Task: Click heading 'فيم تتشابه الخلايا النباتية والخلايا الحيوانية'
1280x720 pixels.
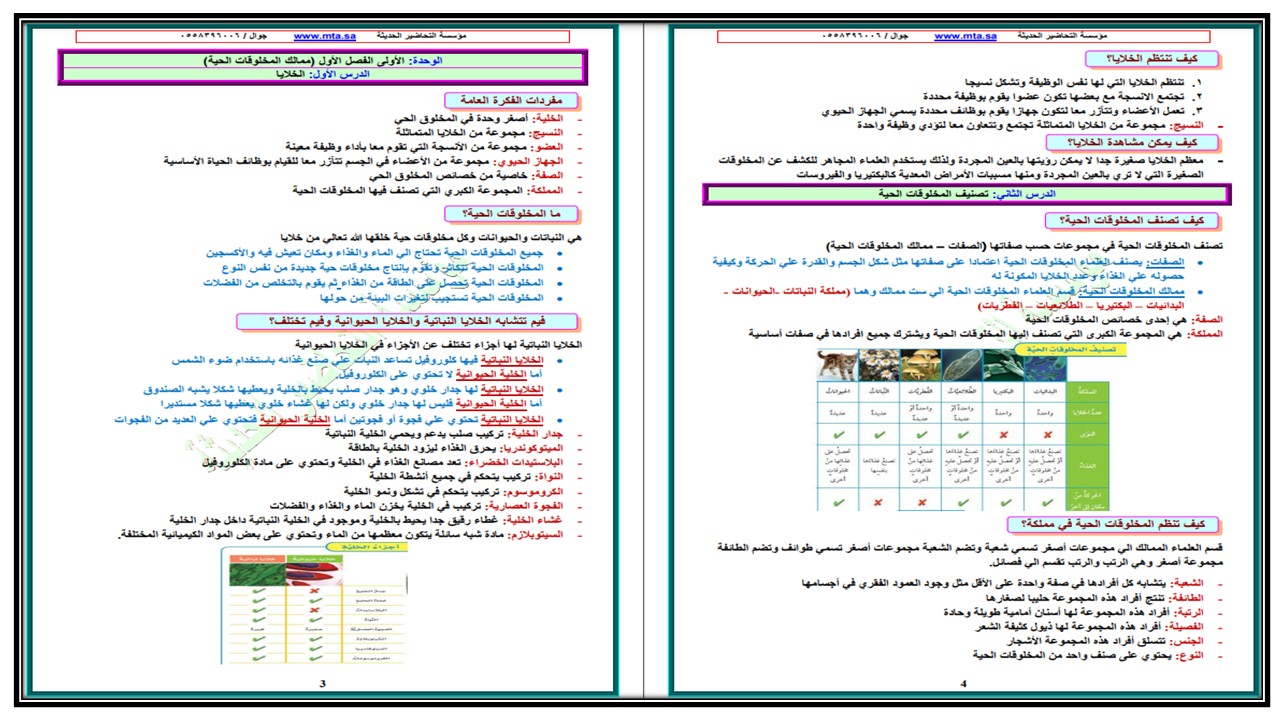Action: pos(408,321)
